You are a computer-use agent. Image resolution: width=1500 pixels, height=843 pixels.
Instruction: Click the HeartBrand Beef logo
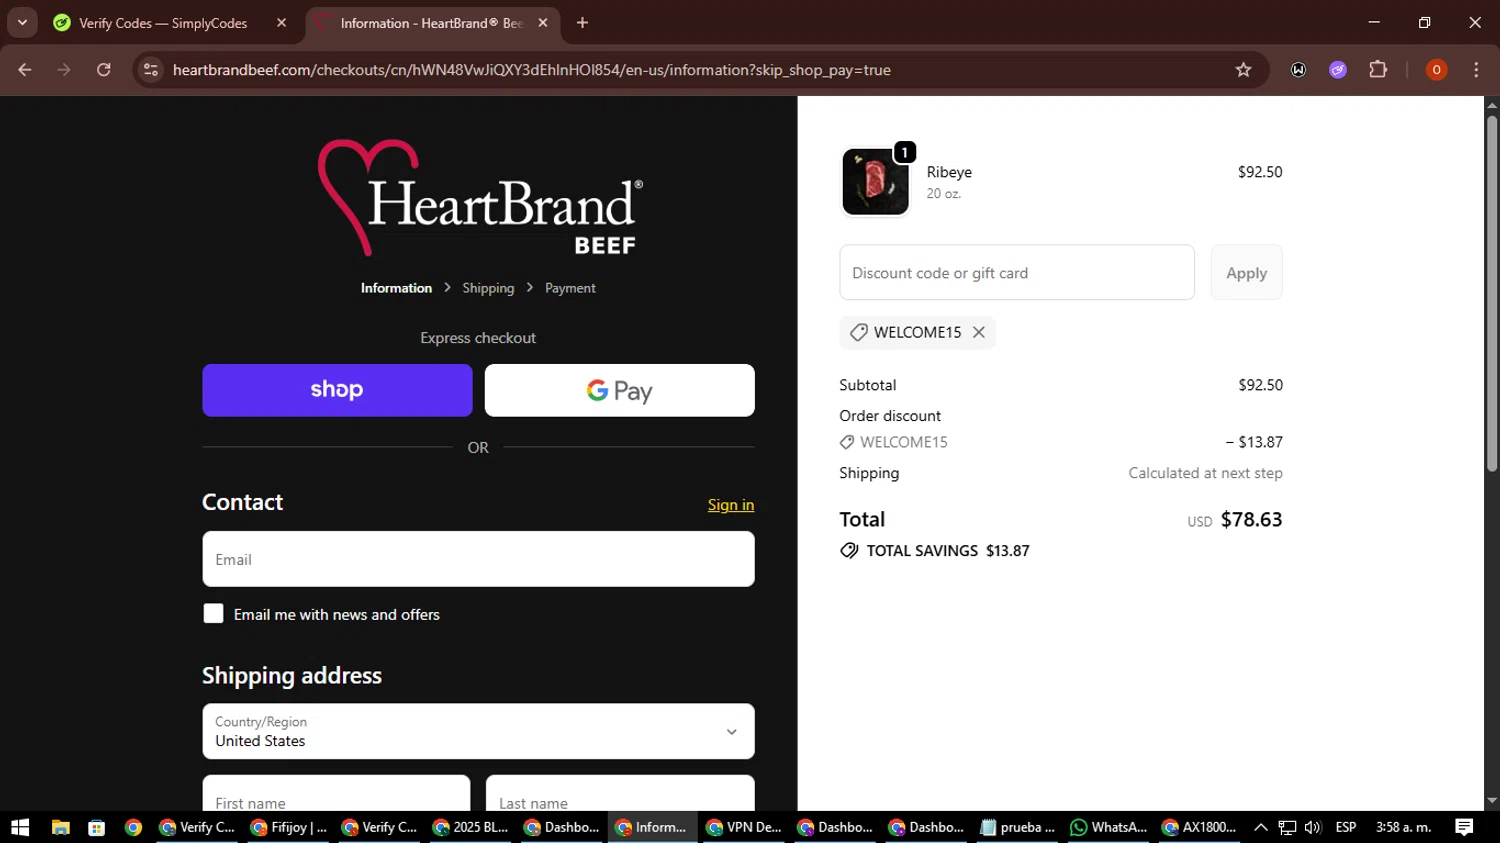(x=480, y=198)
